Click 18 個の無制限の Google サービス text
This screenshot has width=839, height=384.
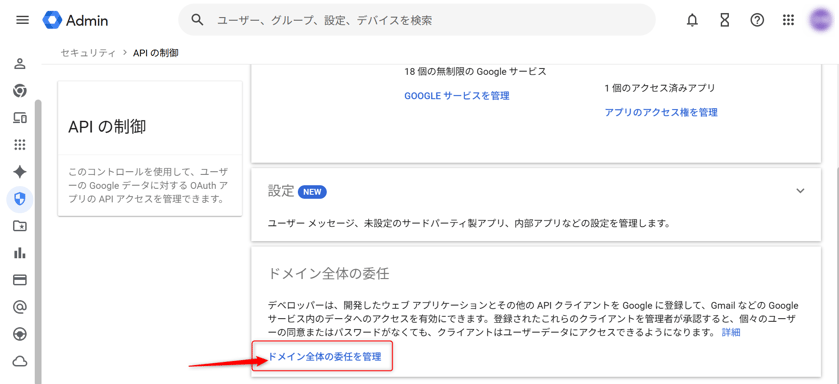point(475,71)
